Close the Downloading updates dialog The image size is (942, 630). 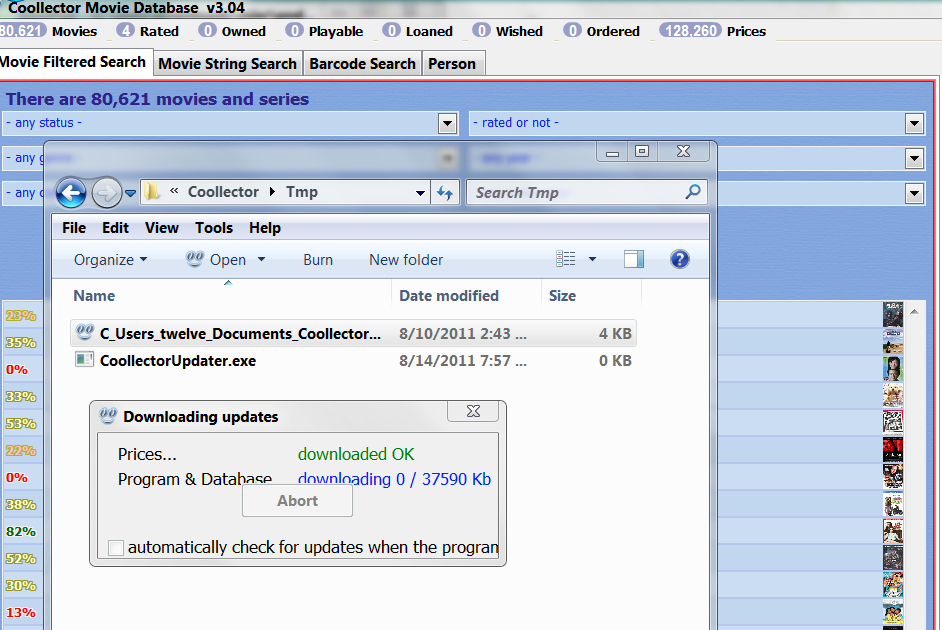(x=473, y=411)
